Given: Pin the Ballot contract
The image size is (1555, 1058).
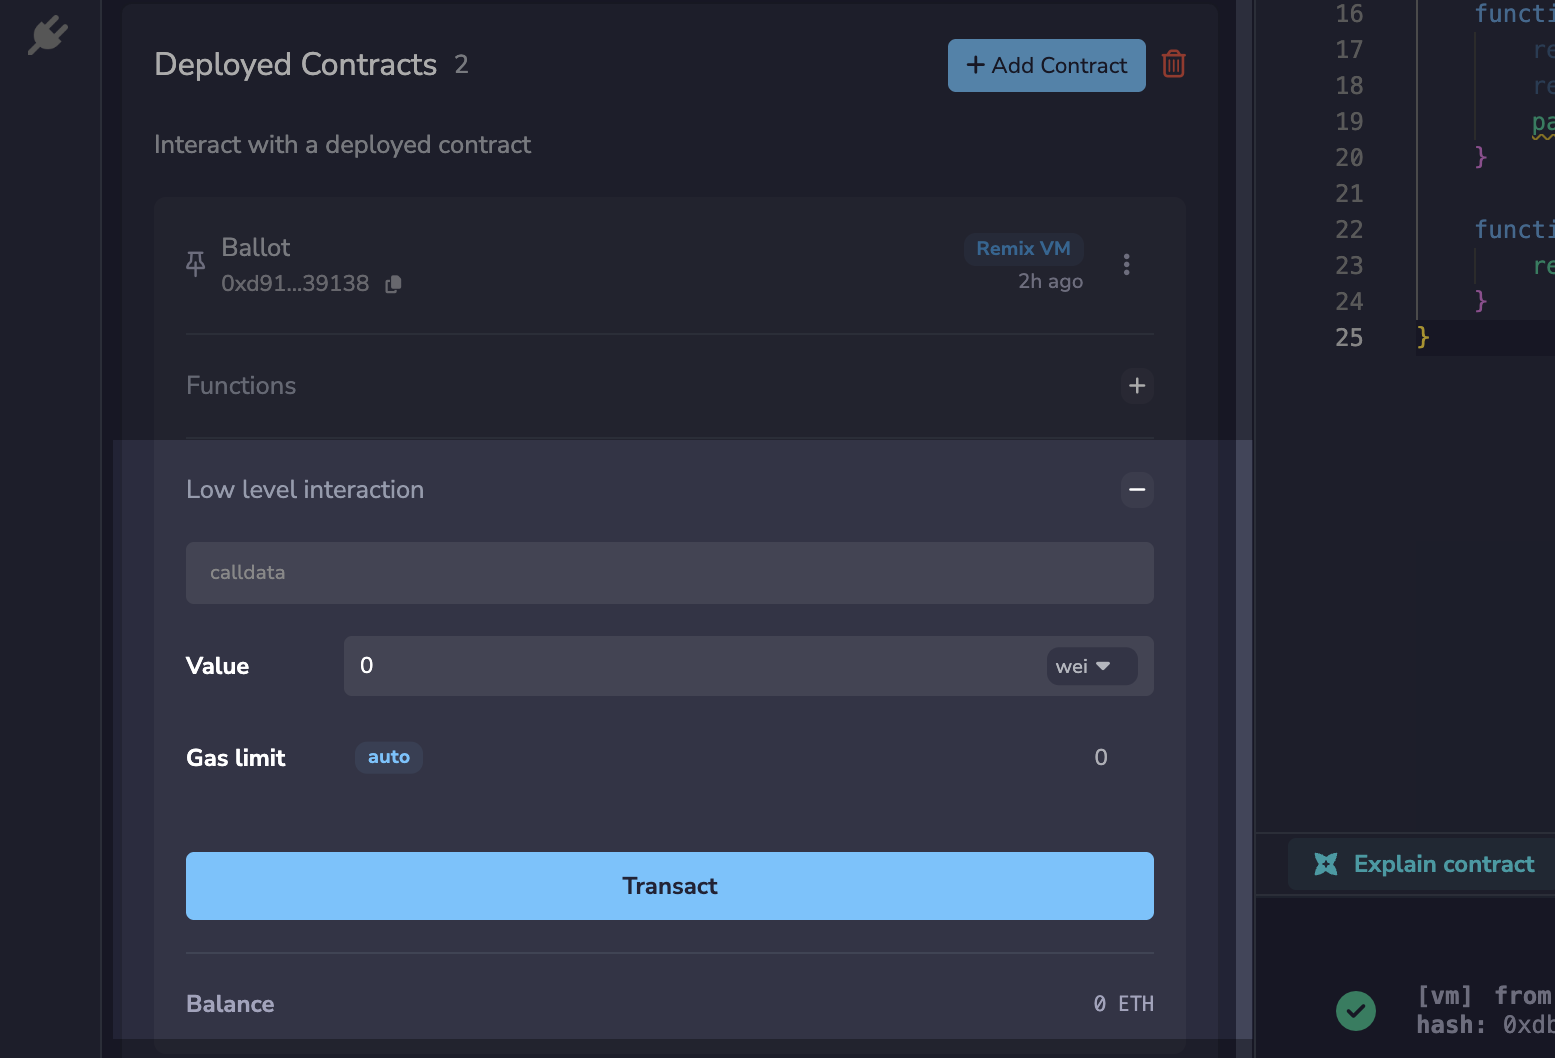Looking at the screenshot, I should tap(196, 264).
